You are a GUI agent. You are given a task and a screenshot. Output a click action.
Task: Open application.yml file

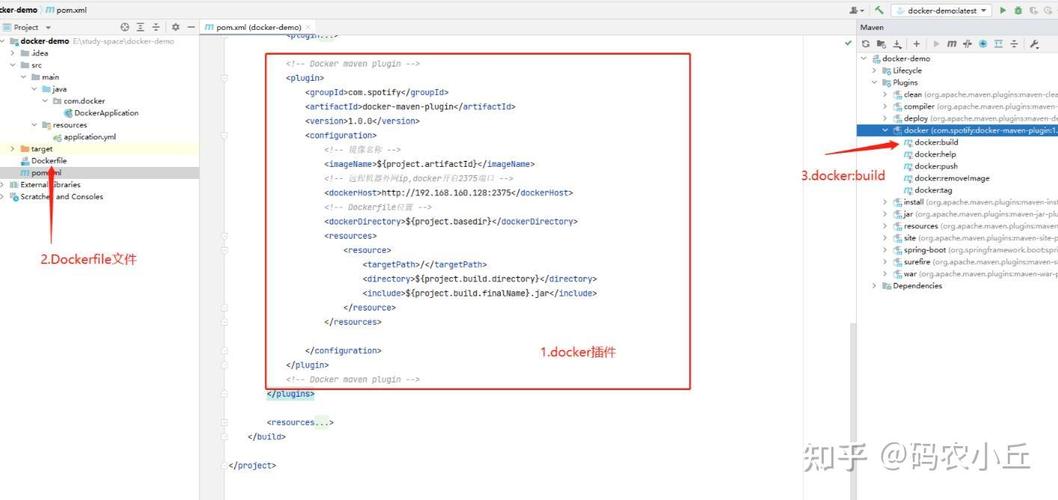coord(84,137)
